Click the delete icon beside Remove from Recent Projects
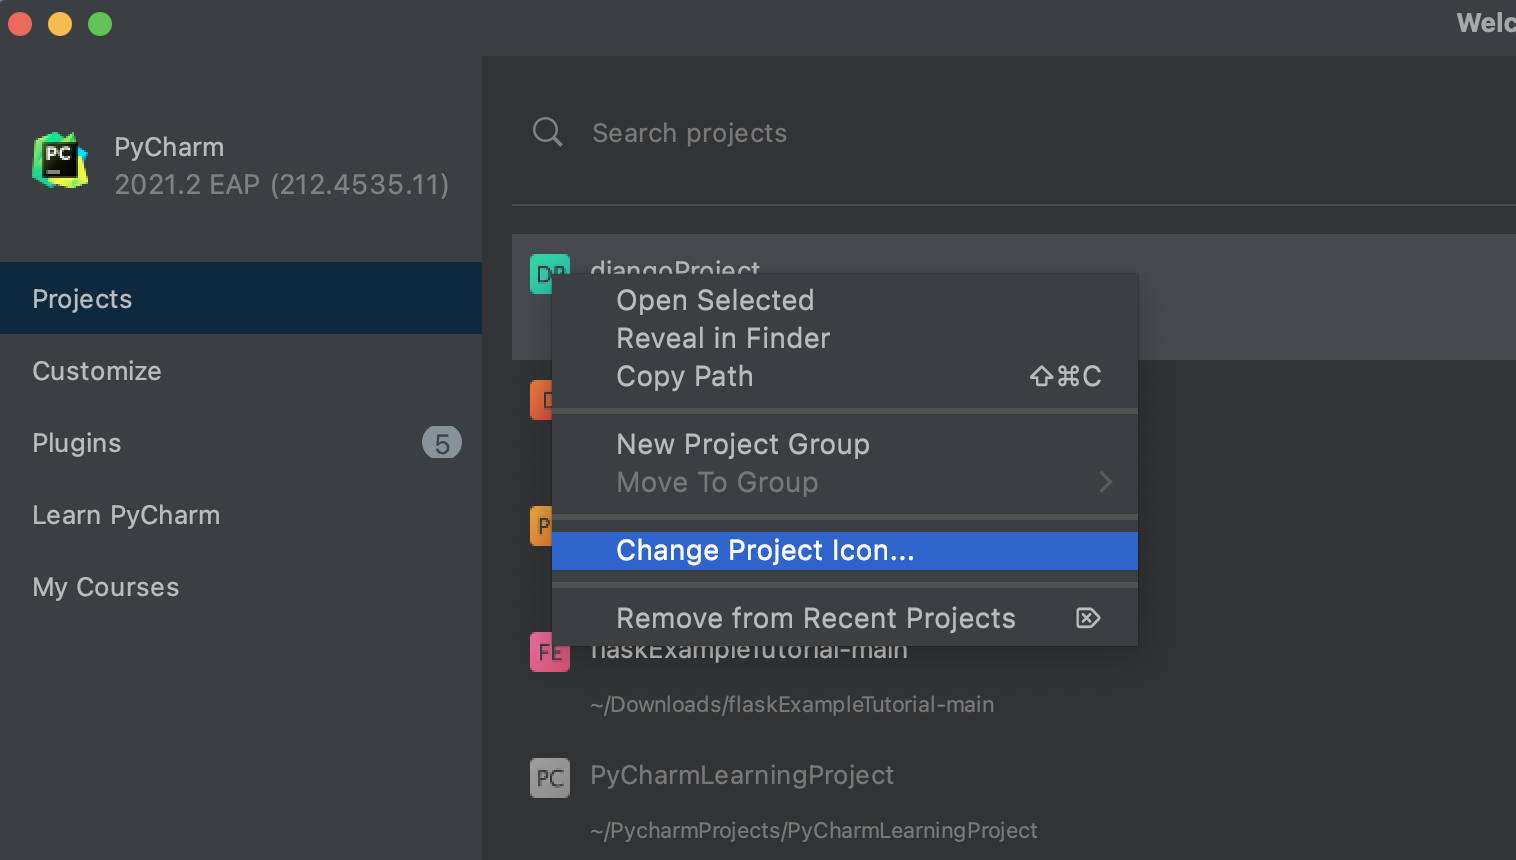The height and width of the screenshot is (860, 1516). tap(1088, 618)
